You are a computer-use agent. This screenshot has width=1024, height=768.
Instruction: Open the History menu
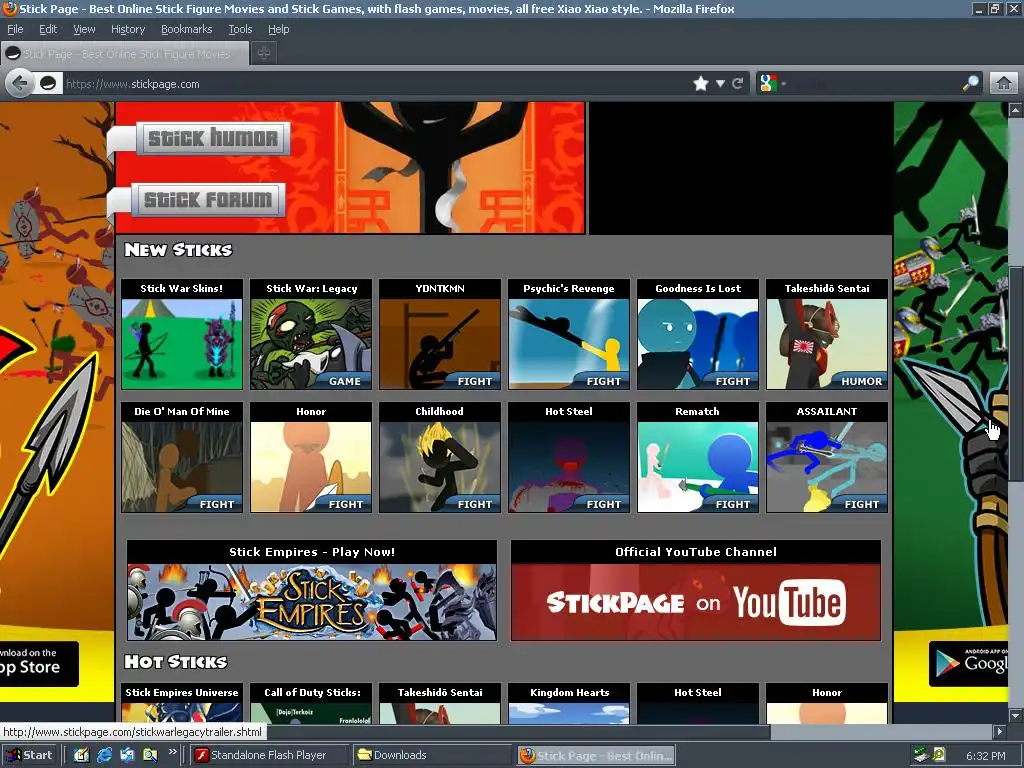pyautogui.click(x=128, y=29)
